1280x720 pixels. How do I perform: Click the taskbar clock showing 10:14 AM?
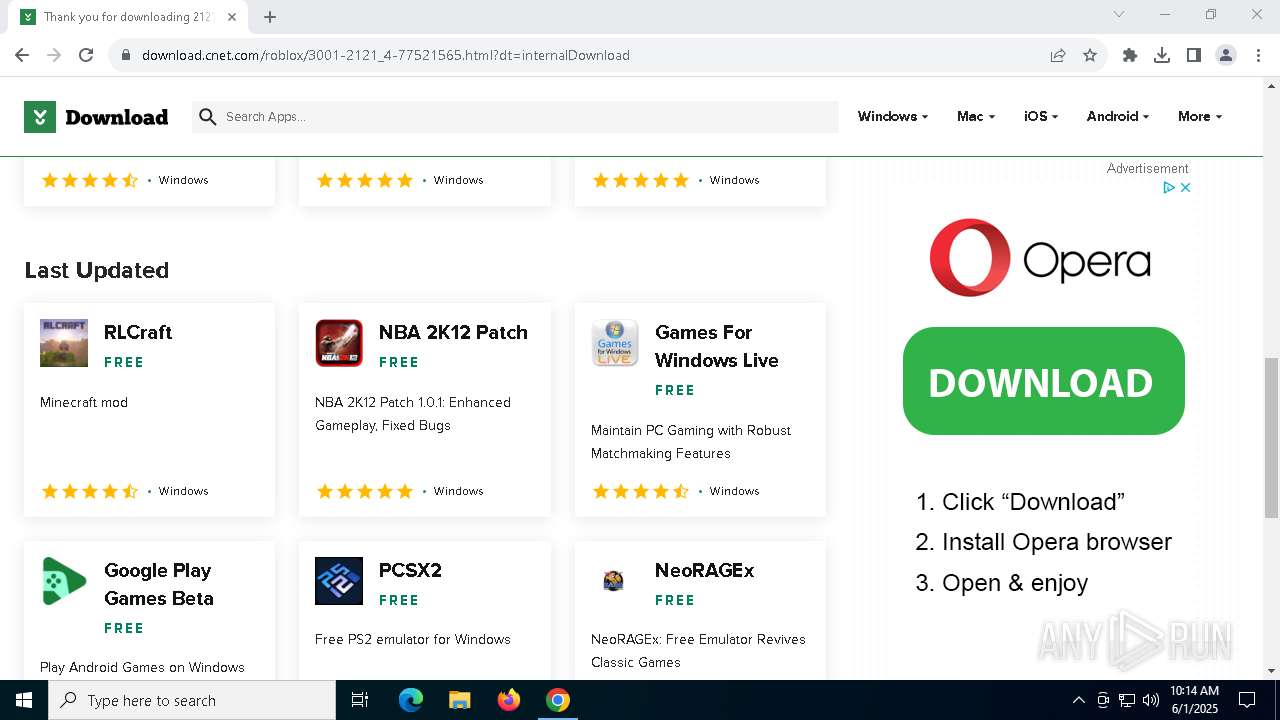pos(1194,700)
